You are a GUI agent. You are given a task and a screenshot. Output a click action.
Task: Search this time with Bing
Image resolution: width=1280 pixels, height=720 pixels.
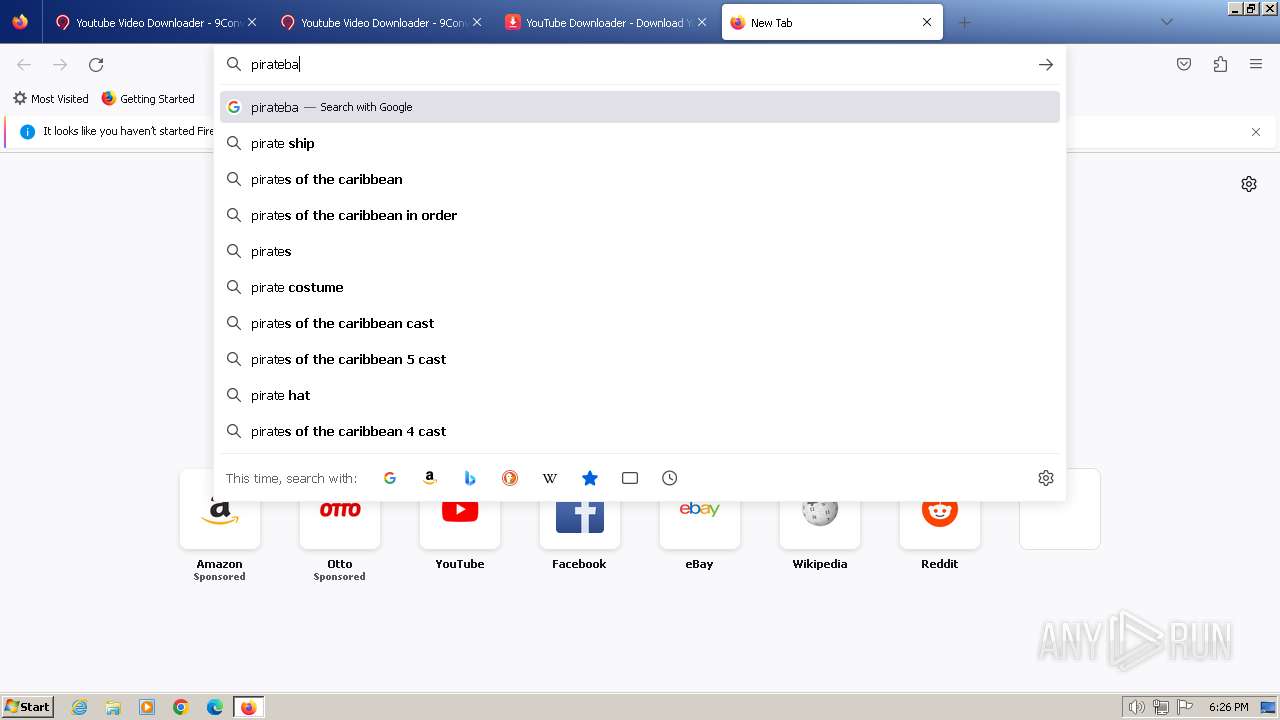point(470,478)
